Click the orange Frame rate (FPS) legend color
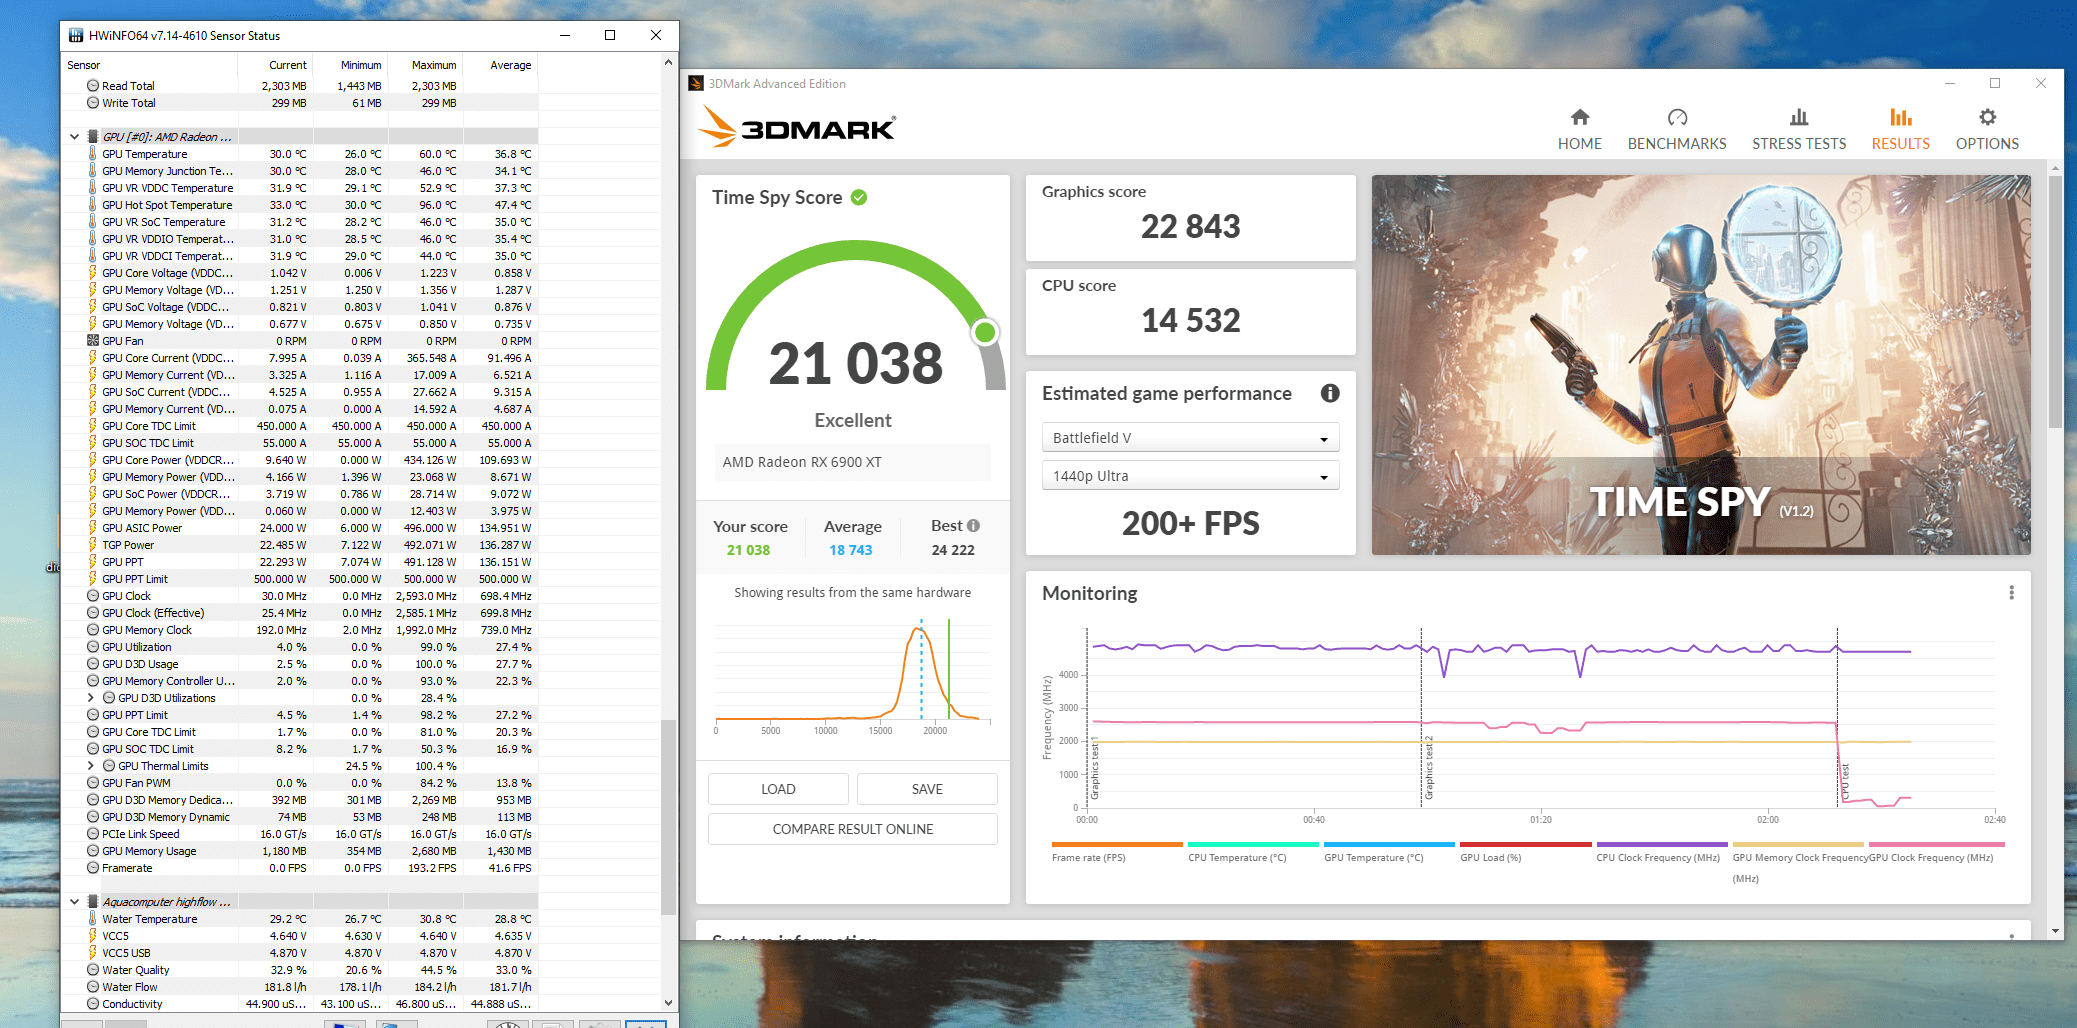The width and height of the screenshot is (2077, 1028). pos(1117,845)
